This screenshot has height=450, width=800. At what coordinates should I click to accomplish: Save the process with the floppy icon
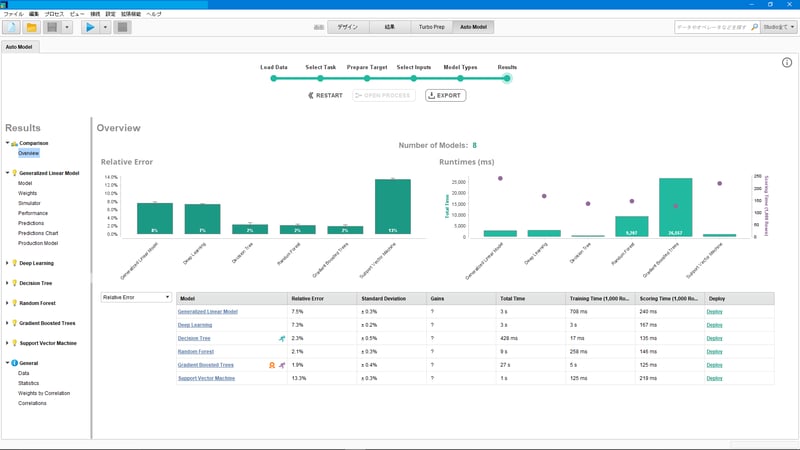[52, 27]
